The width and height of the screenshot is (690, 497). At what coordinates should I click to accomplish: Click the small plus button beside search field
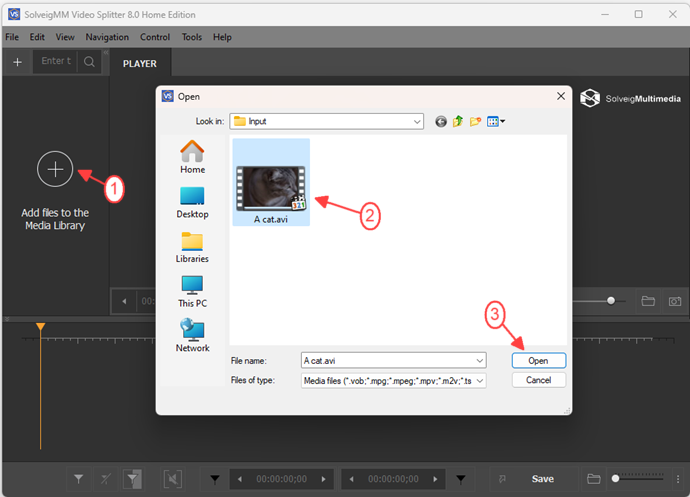18,62
